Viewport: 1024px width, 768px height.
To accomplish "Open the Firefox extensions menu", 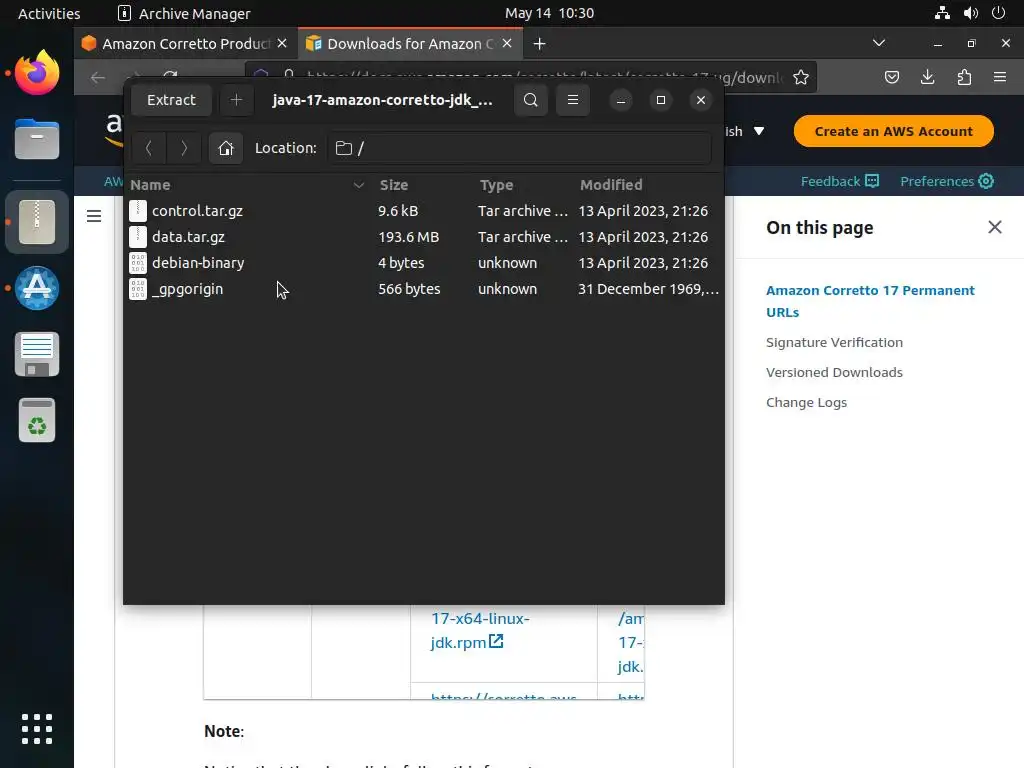I will (964, 78).
